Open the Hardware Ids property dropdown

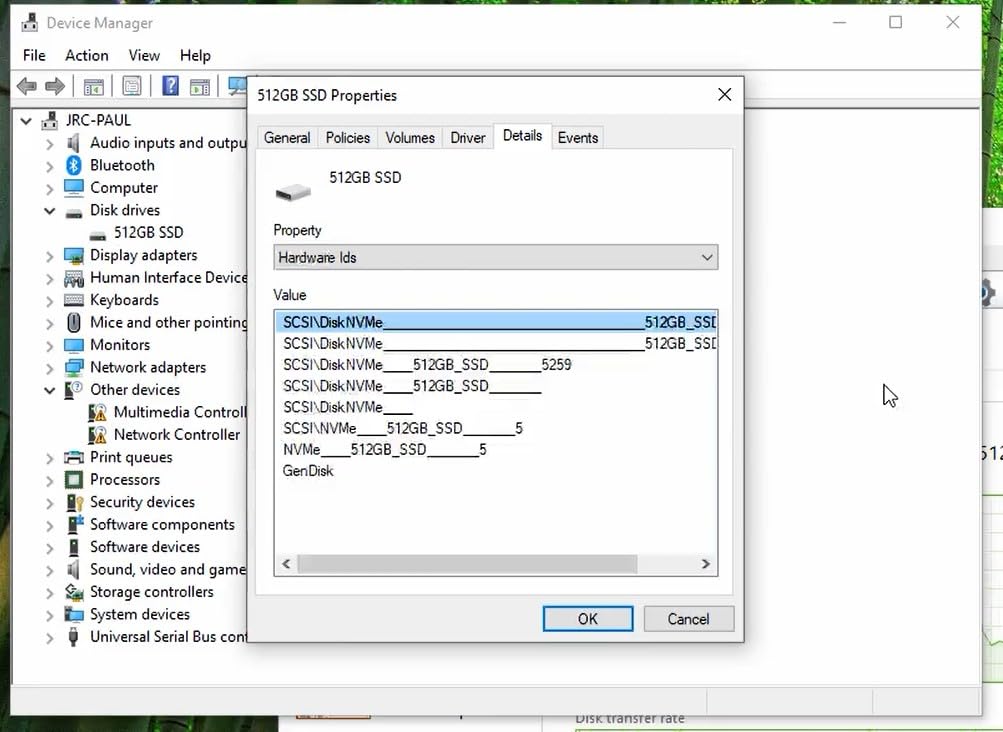point(495,257)
